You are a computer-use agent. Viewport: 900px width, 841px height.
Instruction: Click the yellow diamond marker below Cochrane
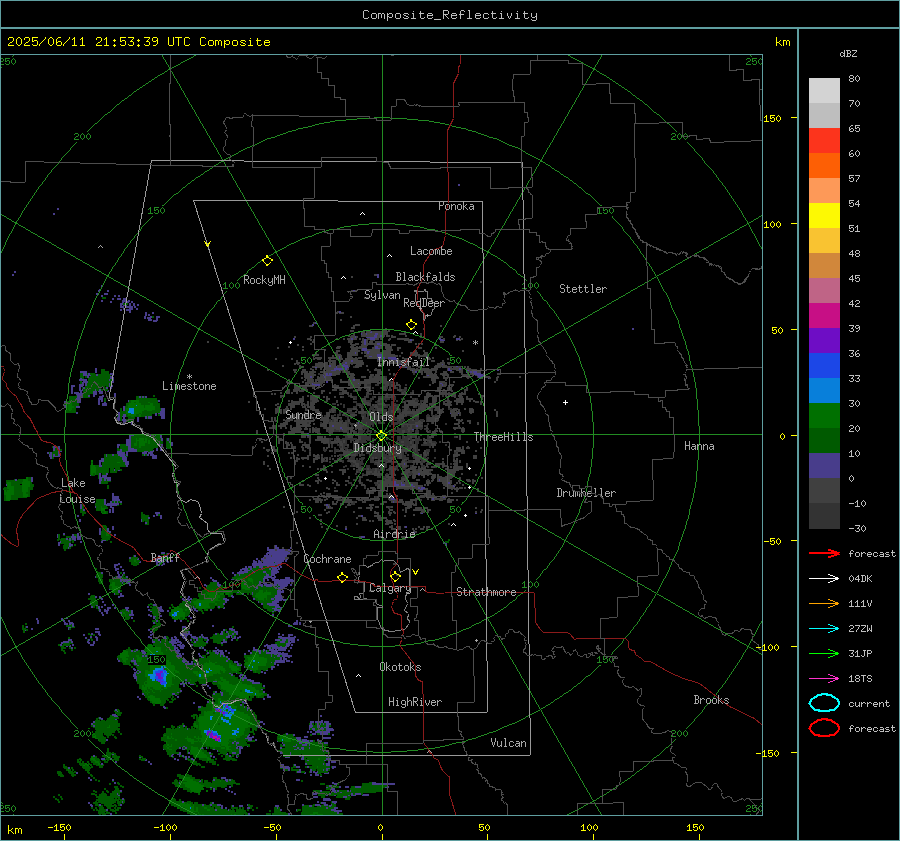click(343, 578)
